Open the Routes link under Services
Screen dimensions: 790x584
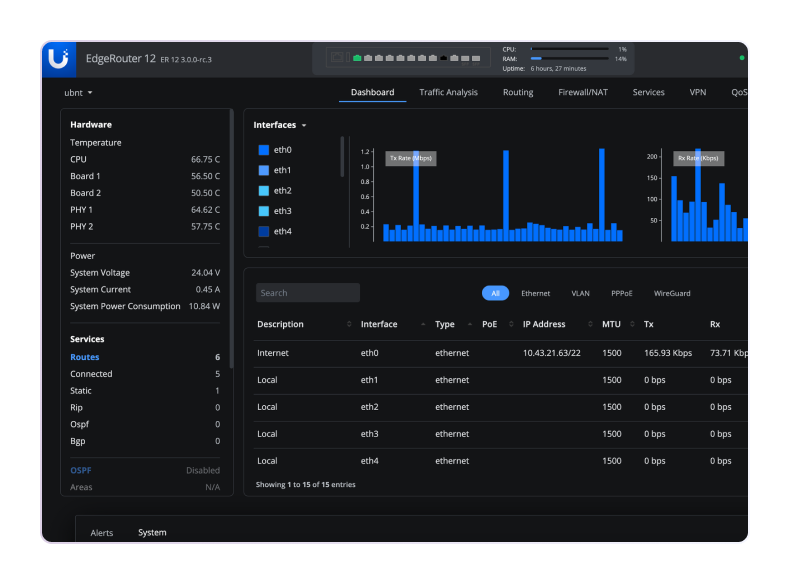pyautogui.click(x=85, y=357)
